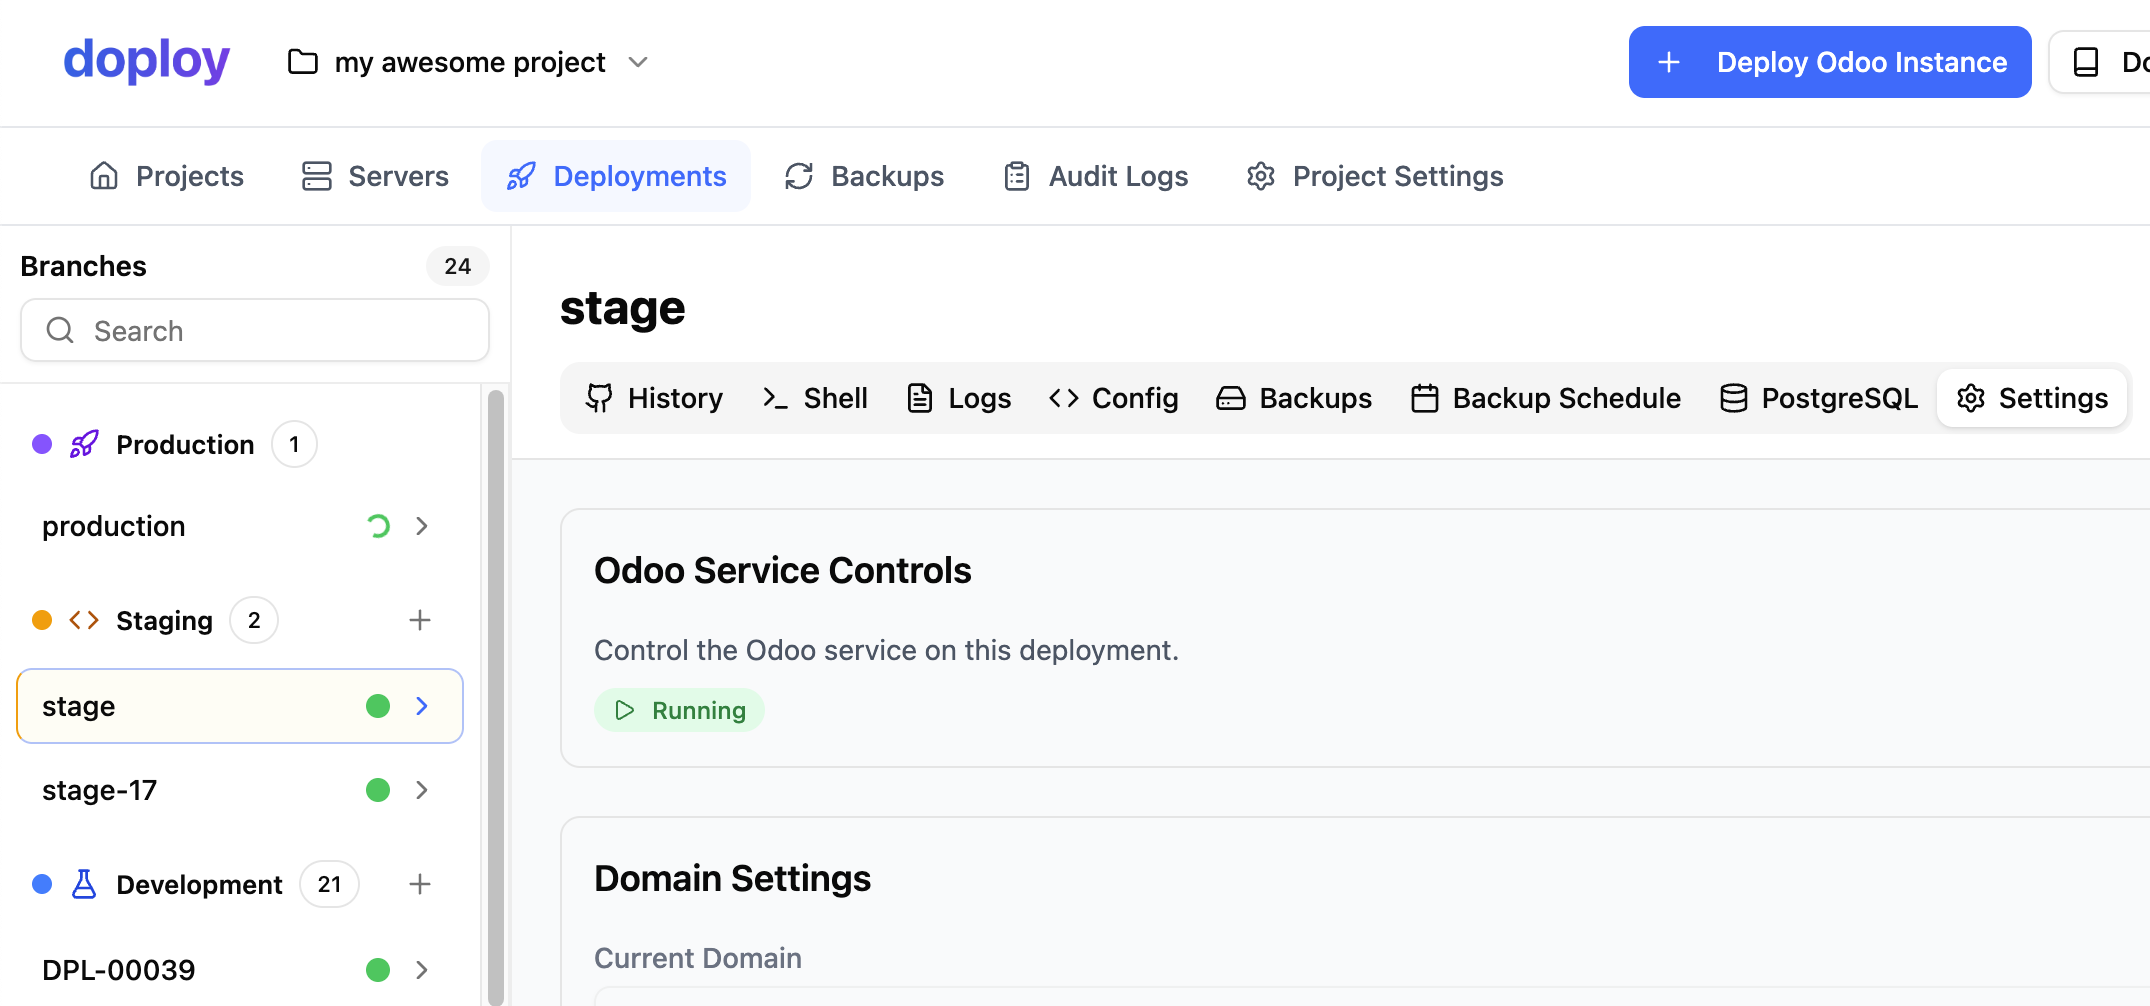Click the production loading spinner icon

click(378, 526)
